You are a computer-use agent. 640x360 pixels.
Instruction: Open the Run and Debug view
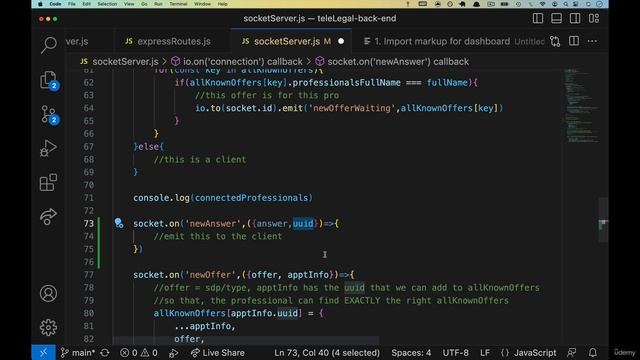pyautogui.click(x=49, y=148)
